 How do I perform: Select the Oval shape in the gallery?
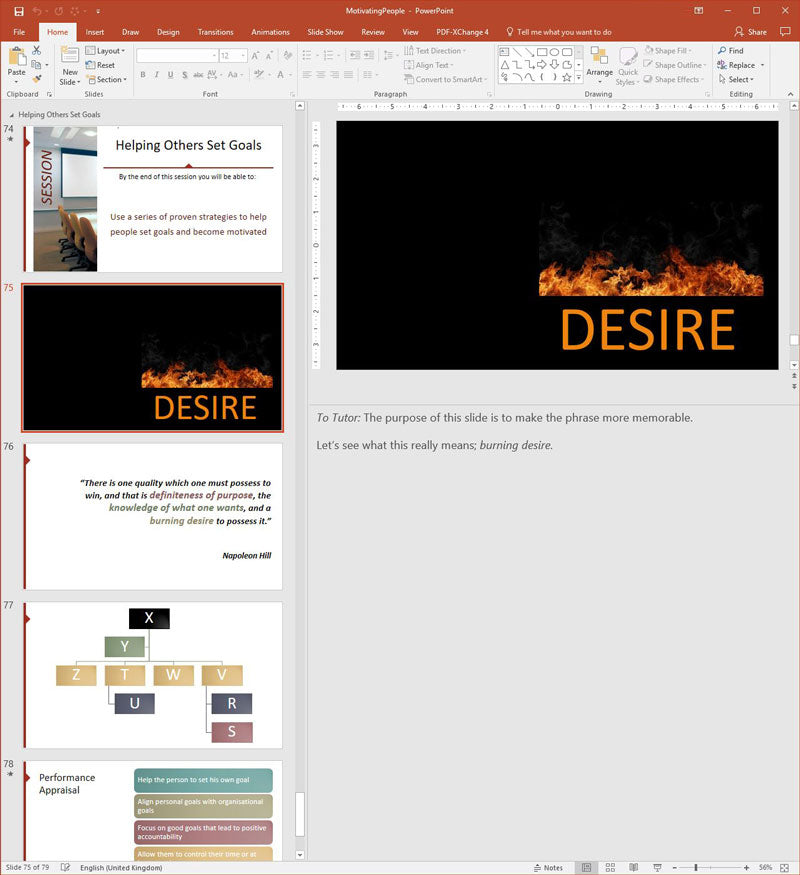554,52
